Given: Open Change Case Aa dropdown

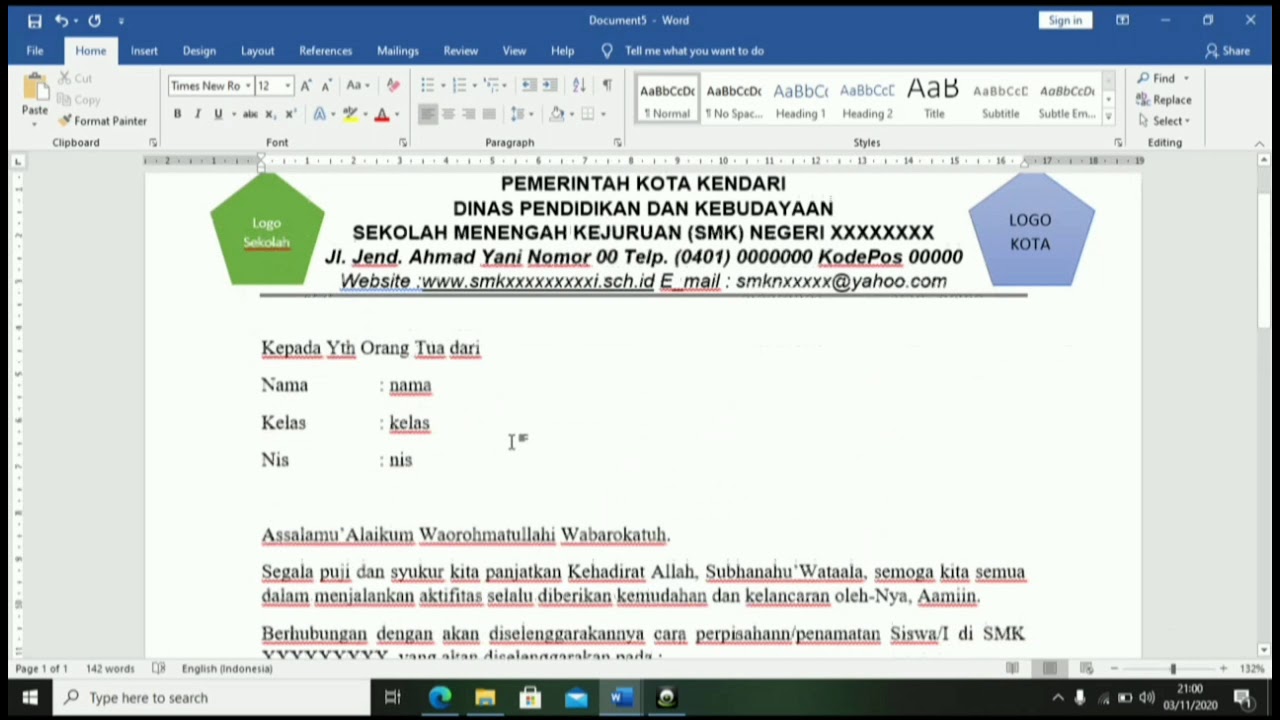Looking at the screenshot, I should coord(358,86).
